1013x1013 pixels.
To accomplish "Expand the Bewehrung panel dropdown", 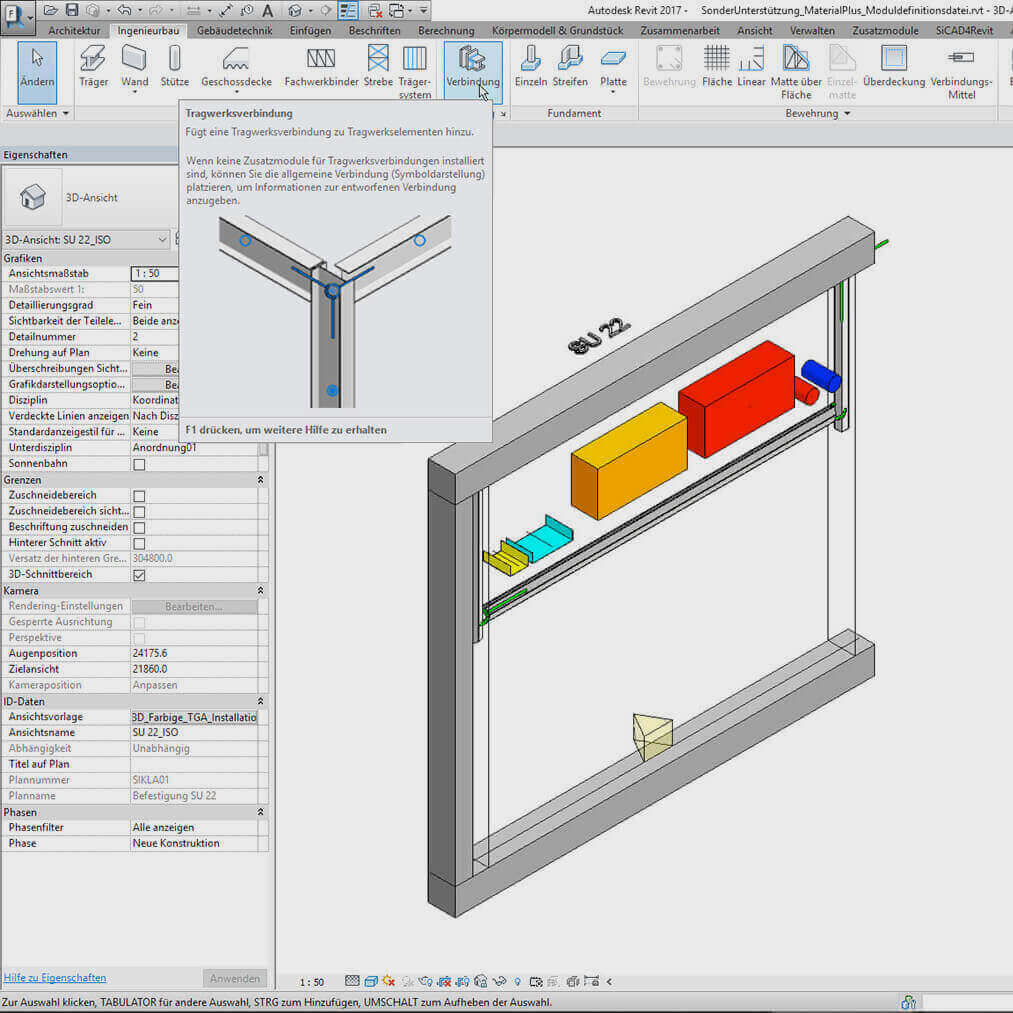I will click(846, 114).
